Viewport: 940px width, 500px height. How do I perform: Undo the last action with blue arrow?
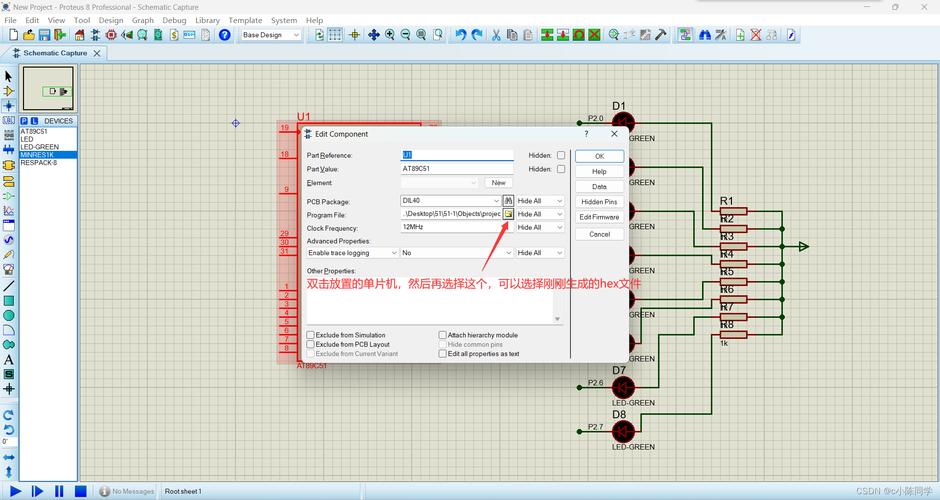[x=460, y=35]
